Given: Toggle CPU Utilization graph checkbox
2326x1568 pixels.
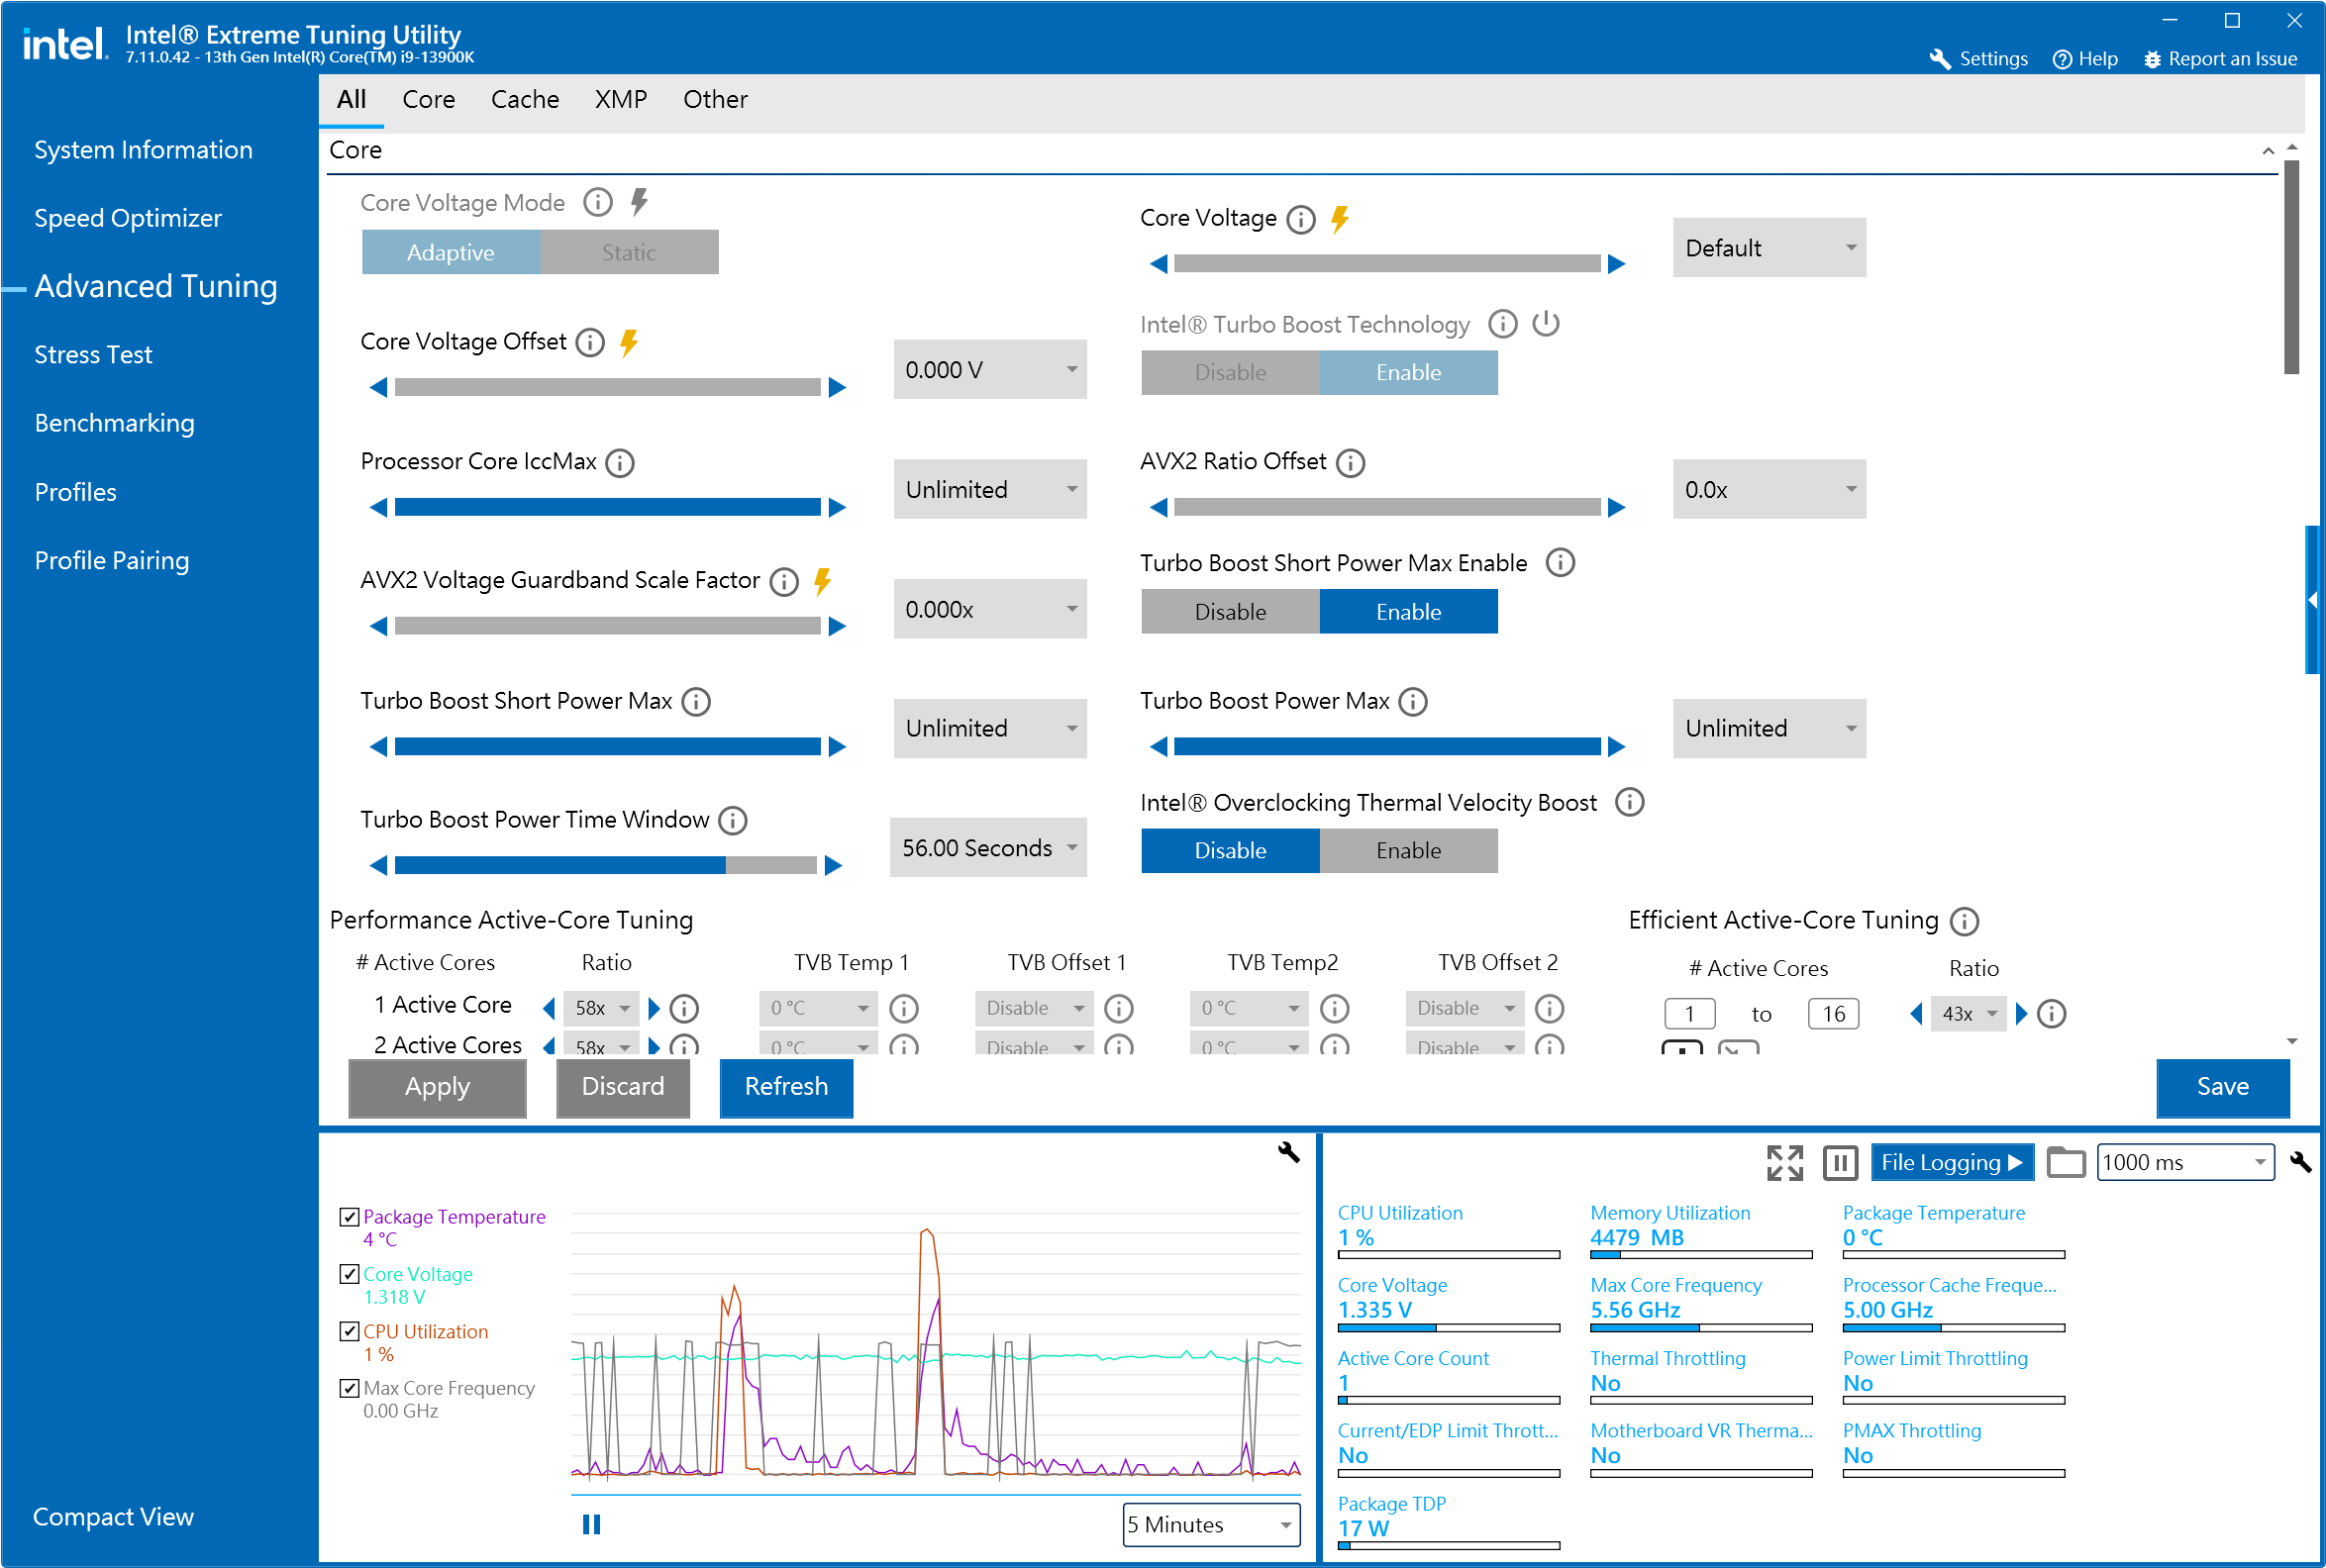Looking at the screenshot, I should pyautogui.click(x=349, y=1331).
